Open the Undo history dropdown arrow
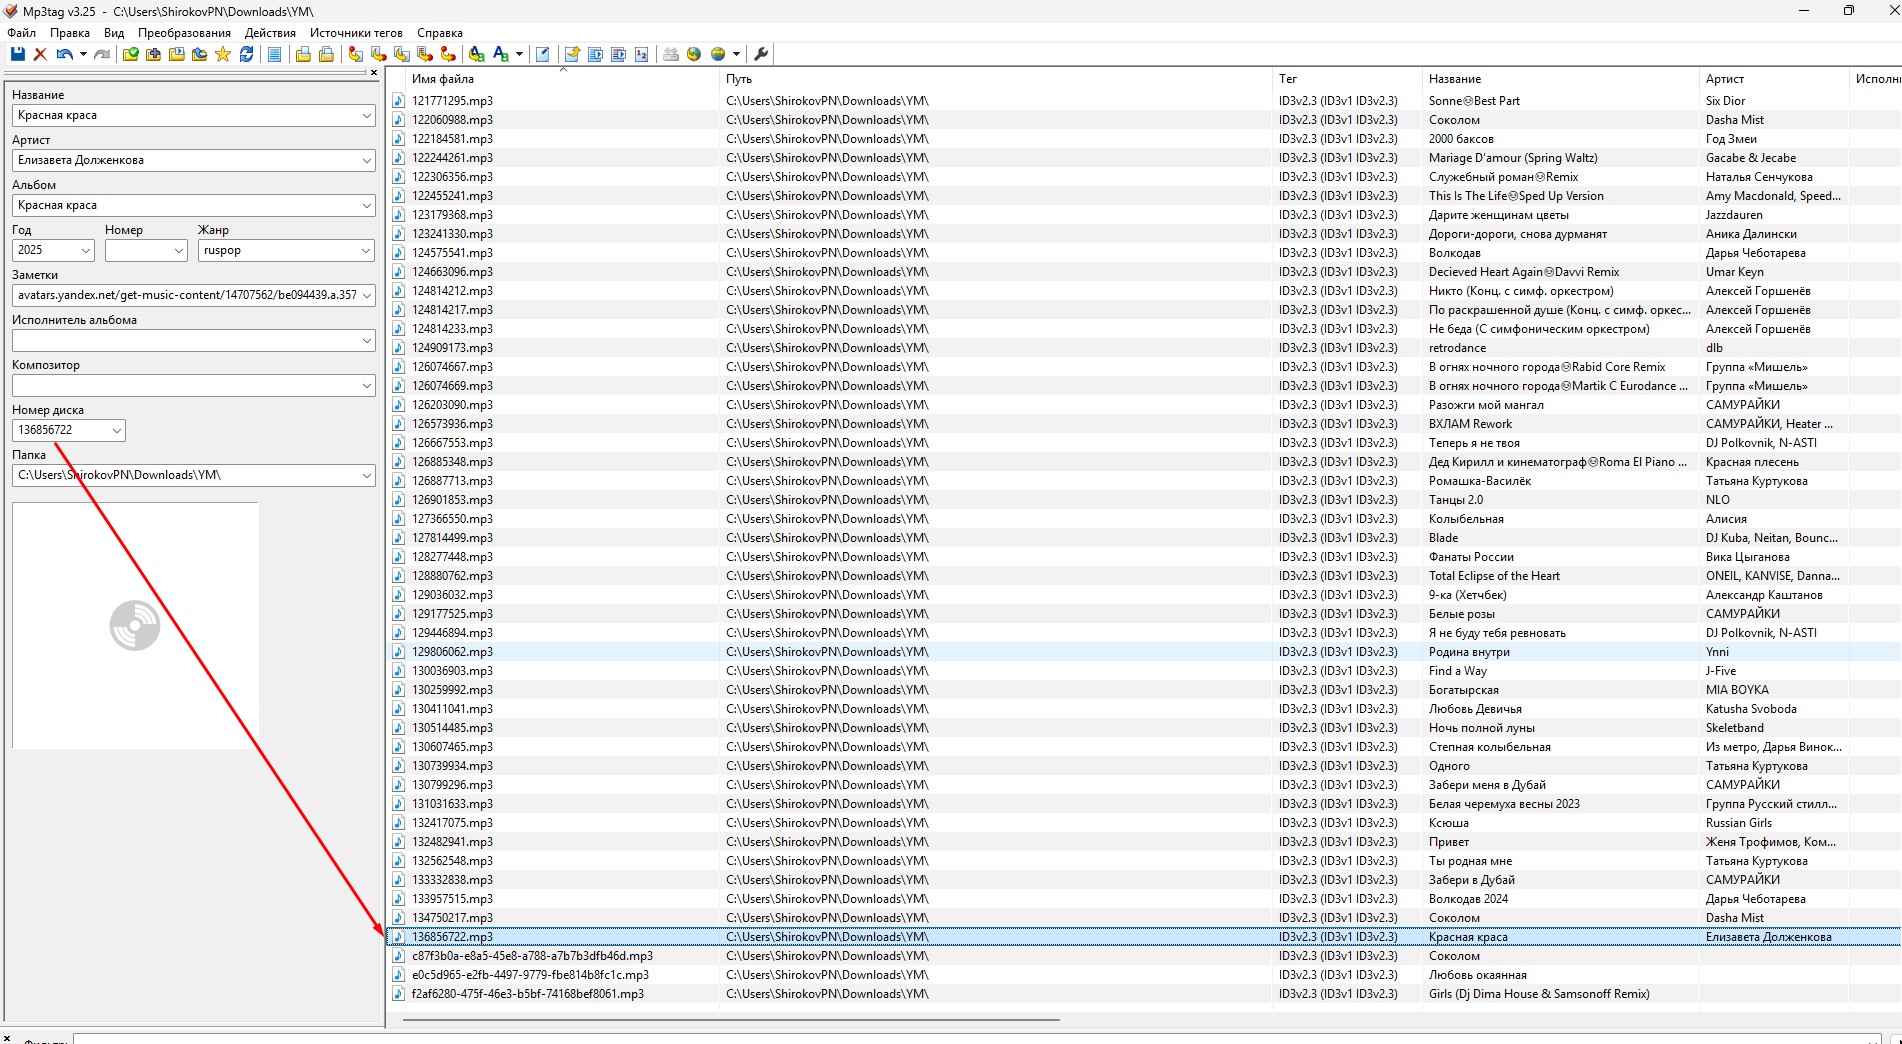The width and height of the screenshot is (1902, 1044). [x=83, y=54]
